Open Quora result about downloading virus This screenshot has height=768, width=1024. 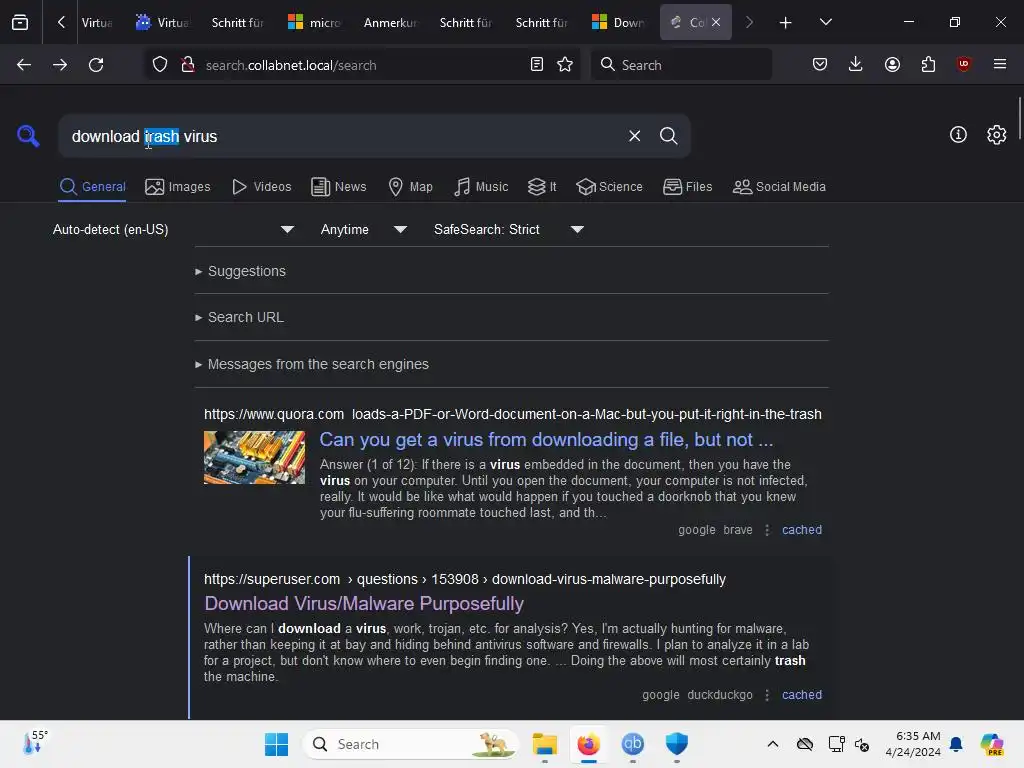[546, 440]
